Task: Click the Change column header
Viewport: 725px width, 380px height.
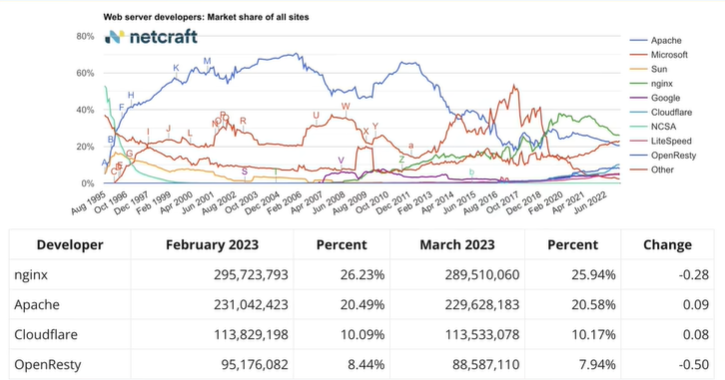Action: [667, 245]
